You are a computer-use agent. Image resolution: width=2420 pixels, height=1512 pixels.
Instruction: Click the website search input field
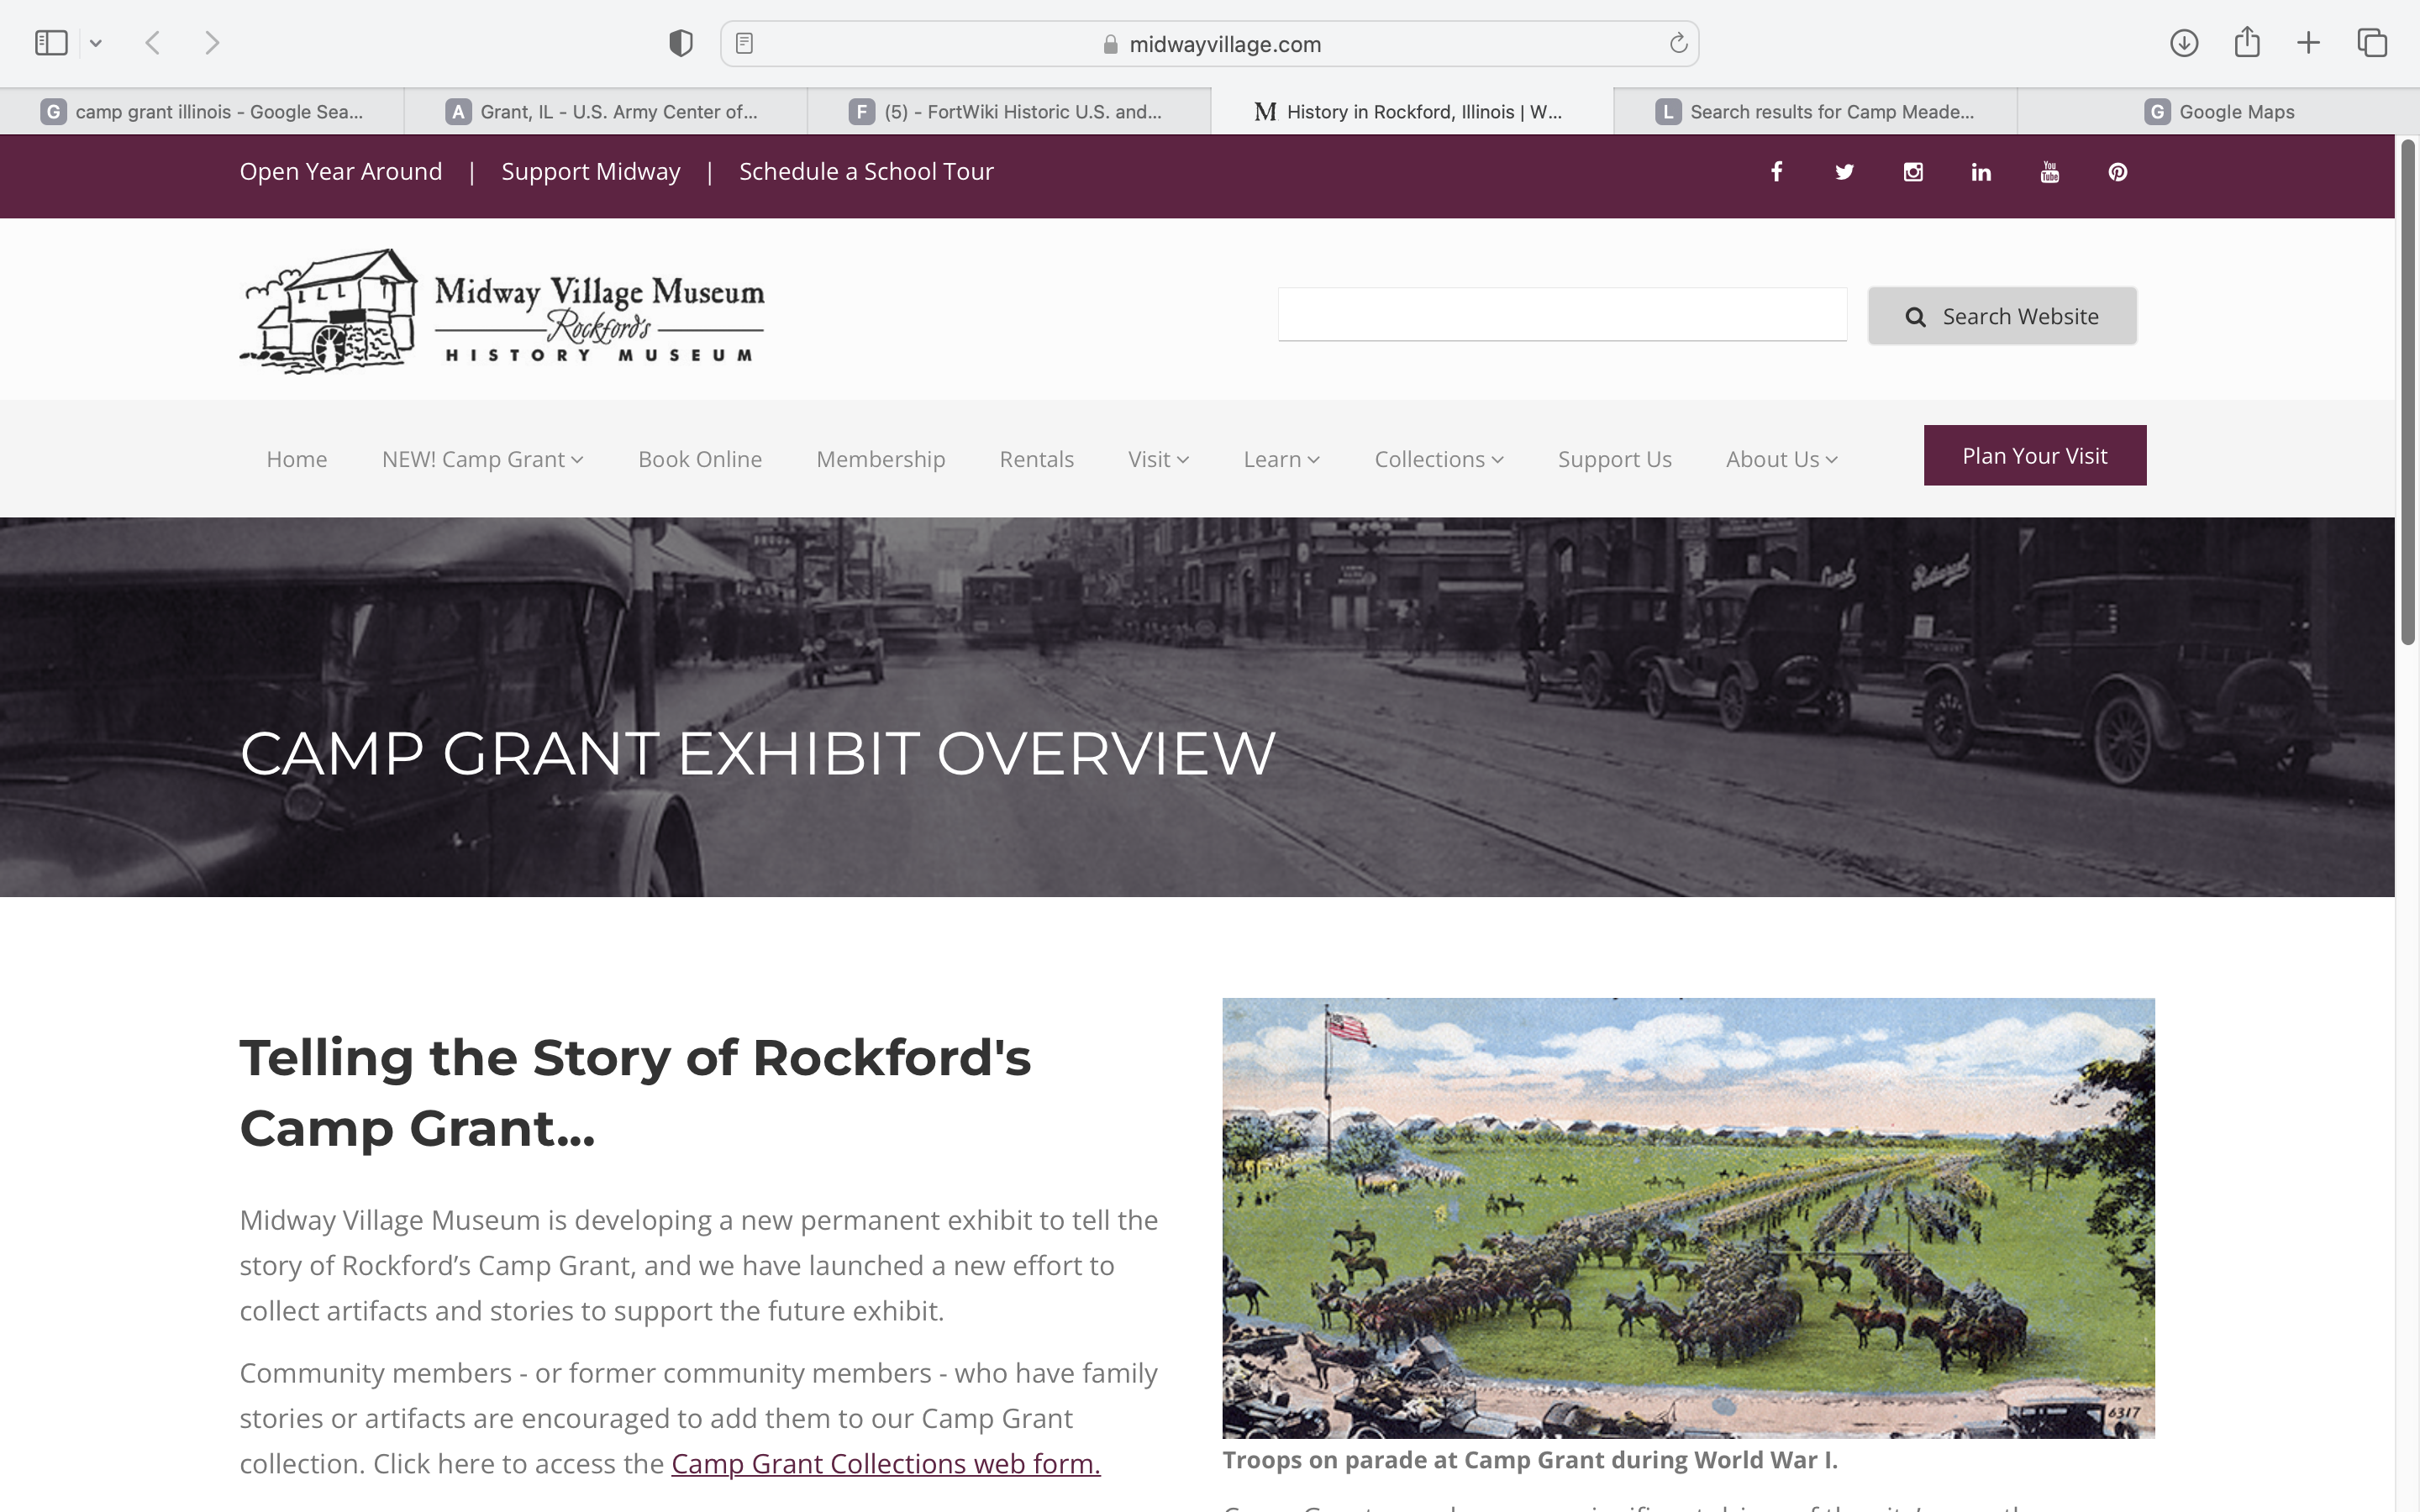(1561, 315)
